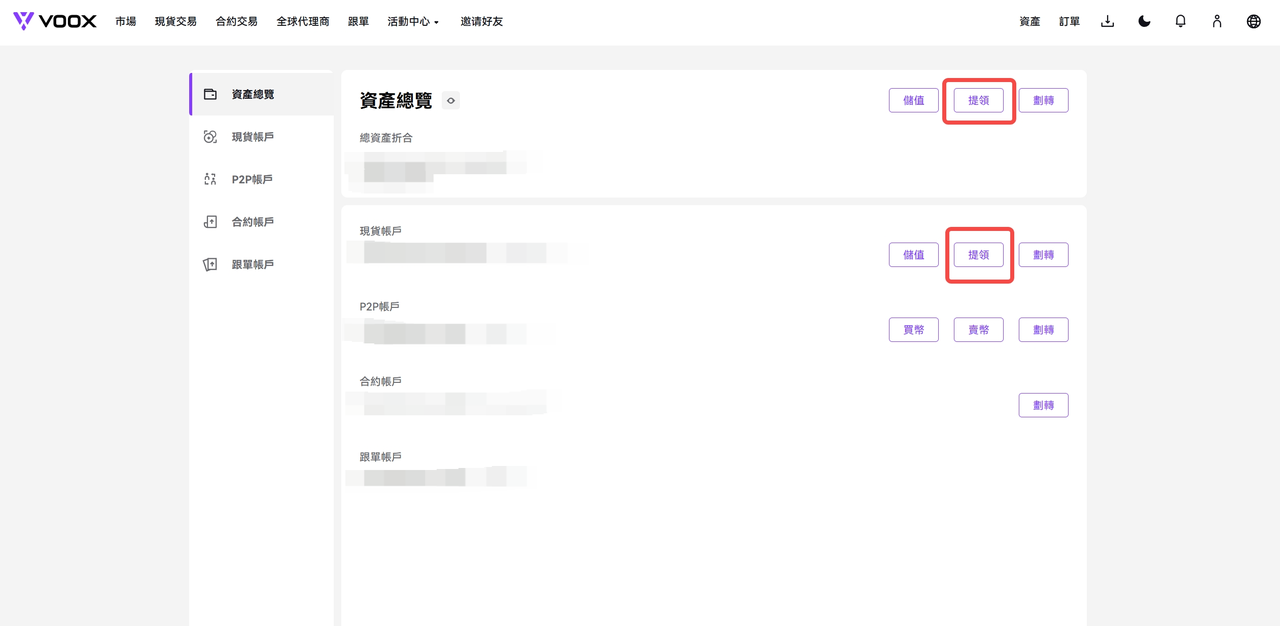The width and height of the screenshot is (1280, 626).
Task: Select 跟單 in the top navigation
Action: tap(358, 21)
